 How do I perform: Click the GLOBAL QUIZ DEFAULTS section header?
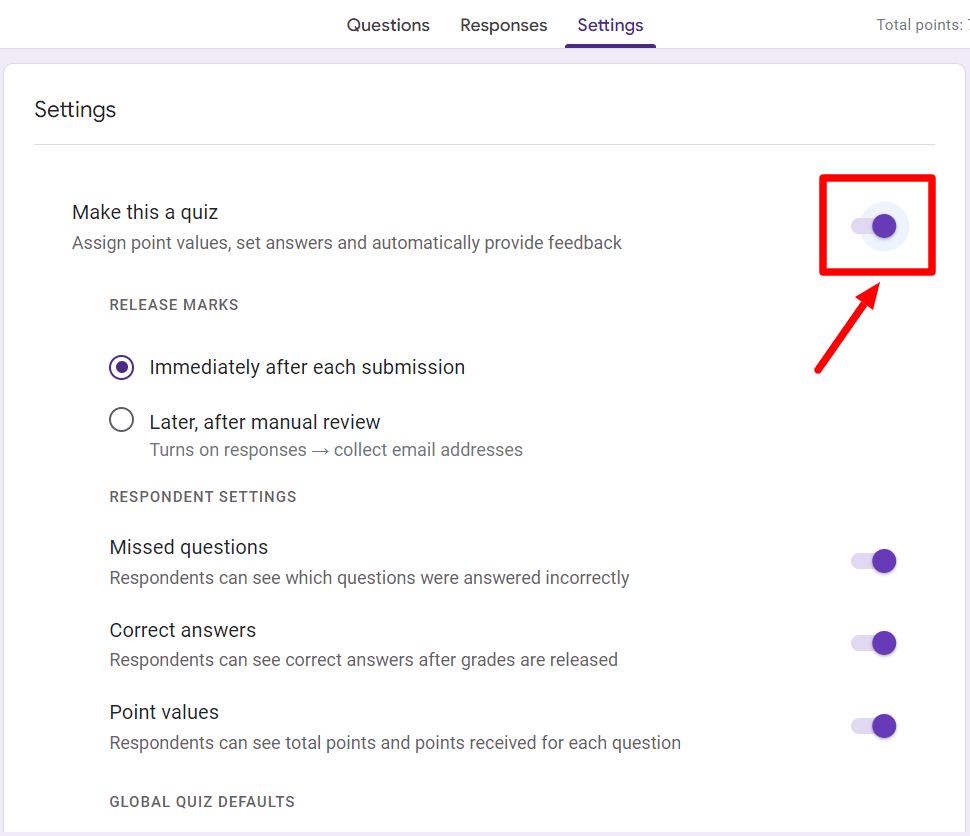(202, 802)
